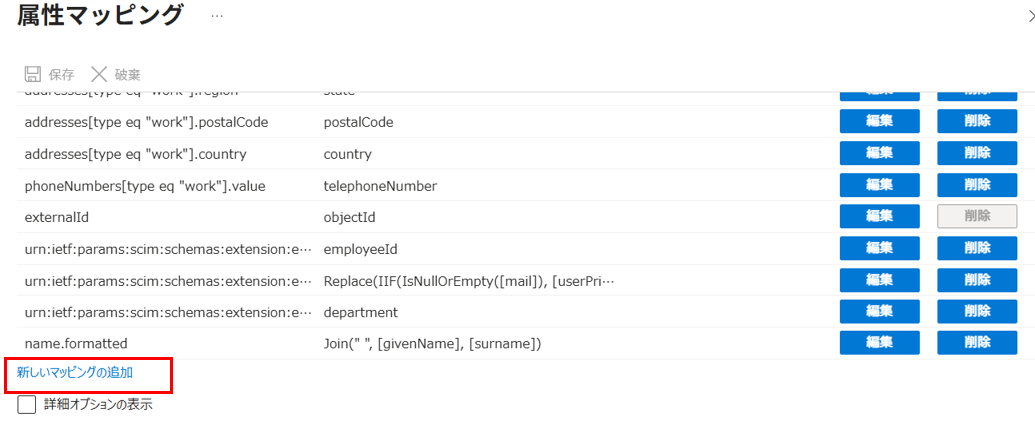Delete the name.formatted Join mapping
Screen dimensions: 1035x433
click(x=977, y=343)
